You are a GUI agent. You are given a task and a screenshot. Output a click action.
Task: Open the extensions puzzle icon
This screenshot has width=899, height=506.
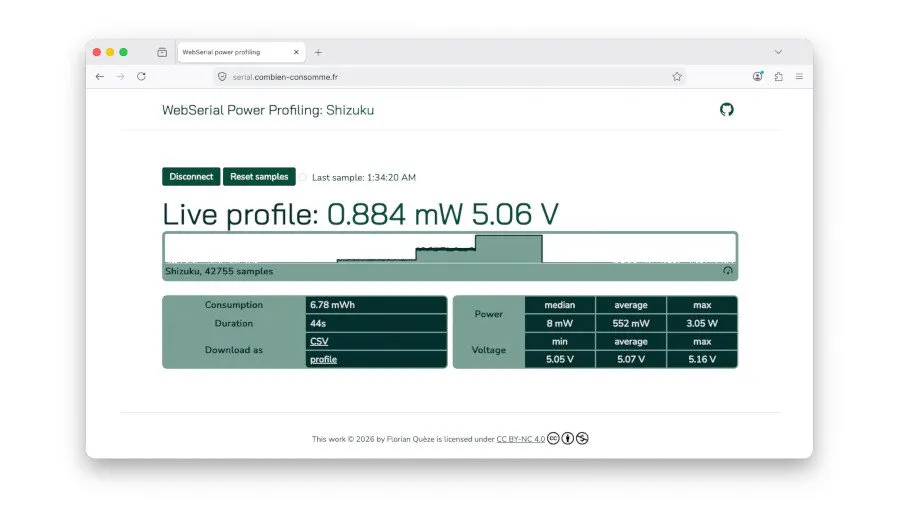[779, 76]
